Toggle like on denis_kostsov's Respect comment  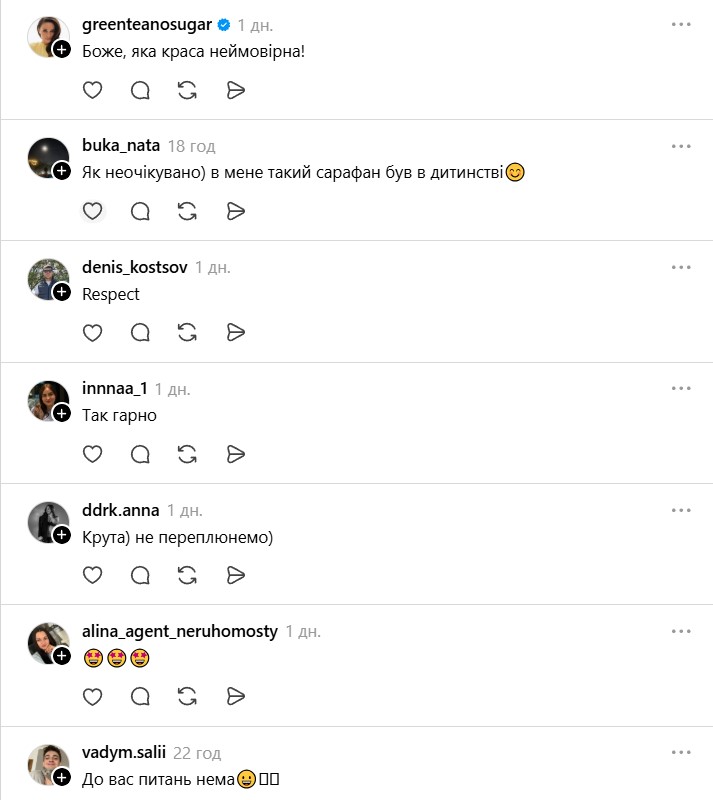point(92,332)
